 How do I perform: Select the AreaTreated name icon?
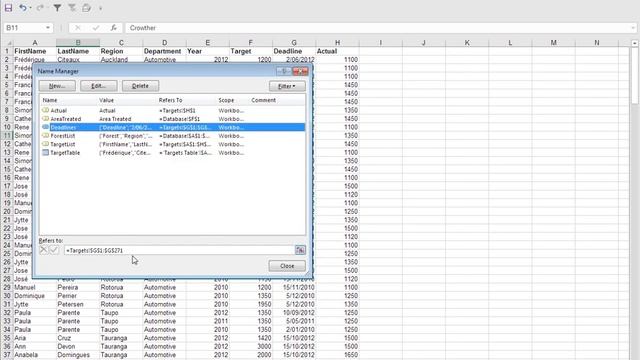(x=45, y=119)
